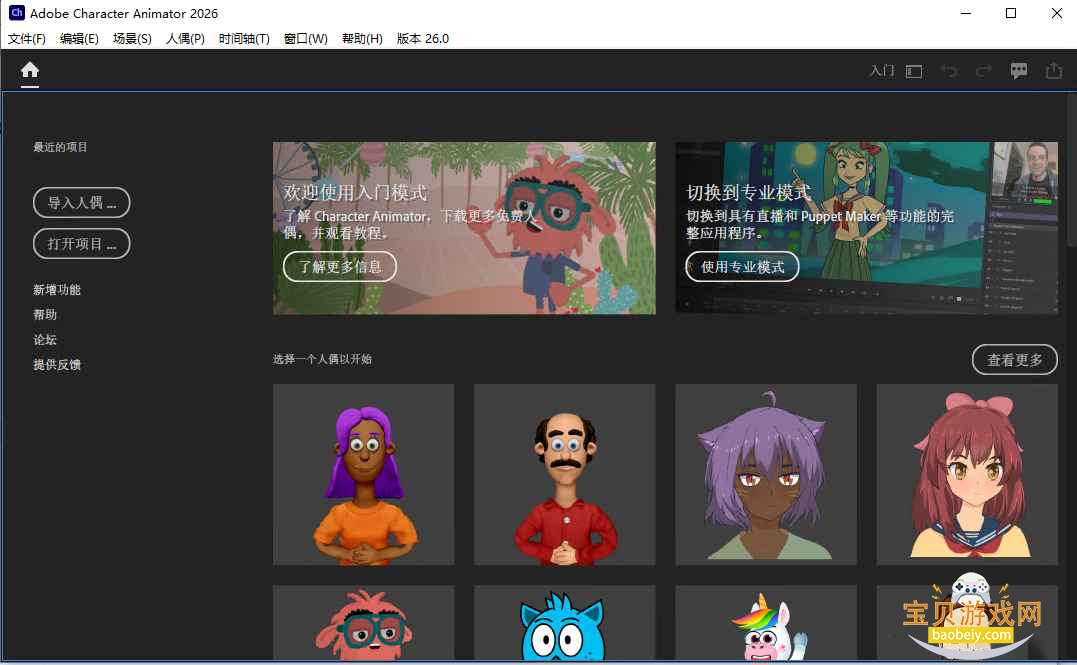Select the bald mustached man puppet
Image resolution: width=1077 pixels, height=665 pixels.
(x=565, y=475)
